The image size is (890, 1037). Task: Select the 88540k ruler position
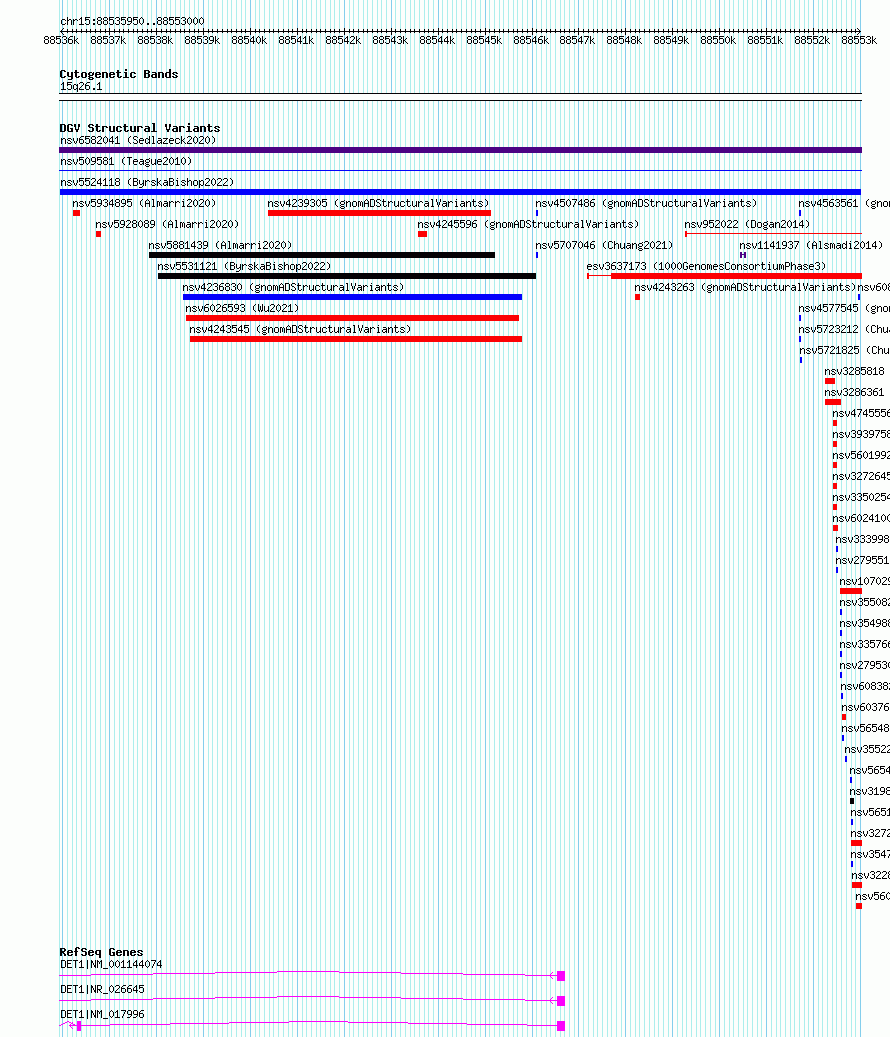(249, 40)
